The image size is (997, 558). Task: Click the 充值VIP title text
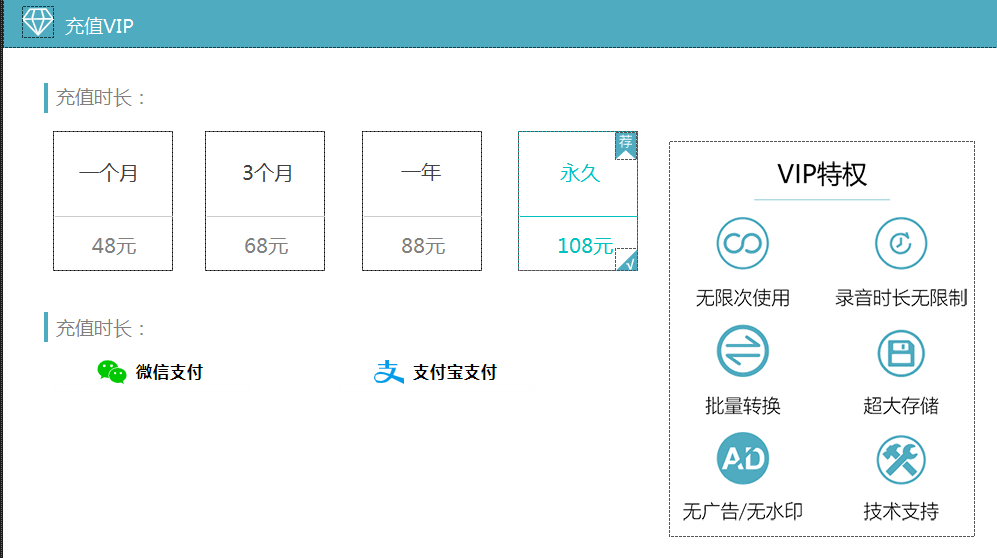pyautogui.click(x=99, y=26)
